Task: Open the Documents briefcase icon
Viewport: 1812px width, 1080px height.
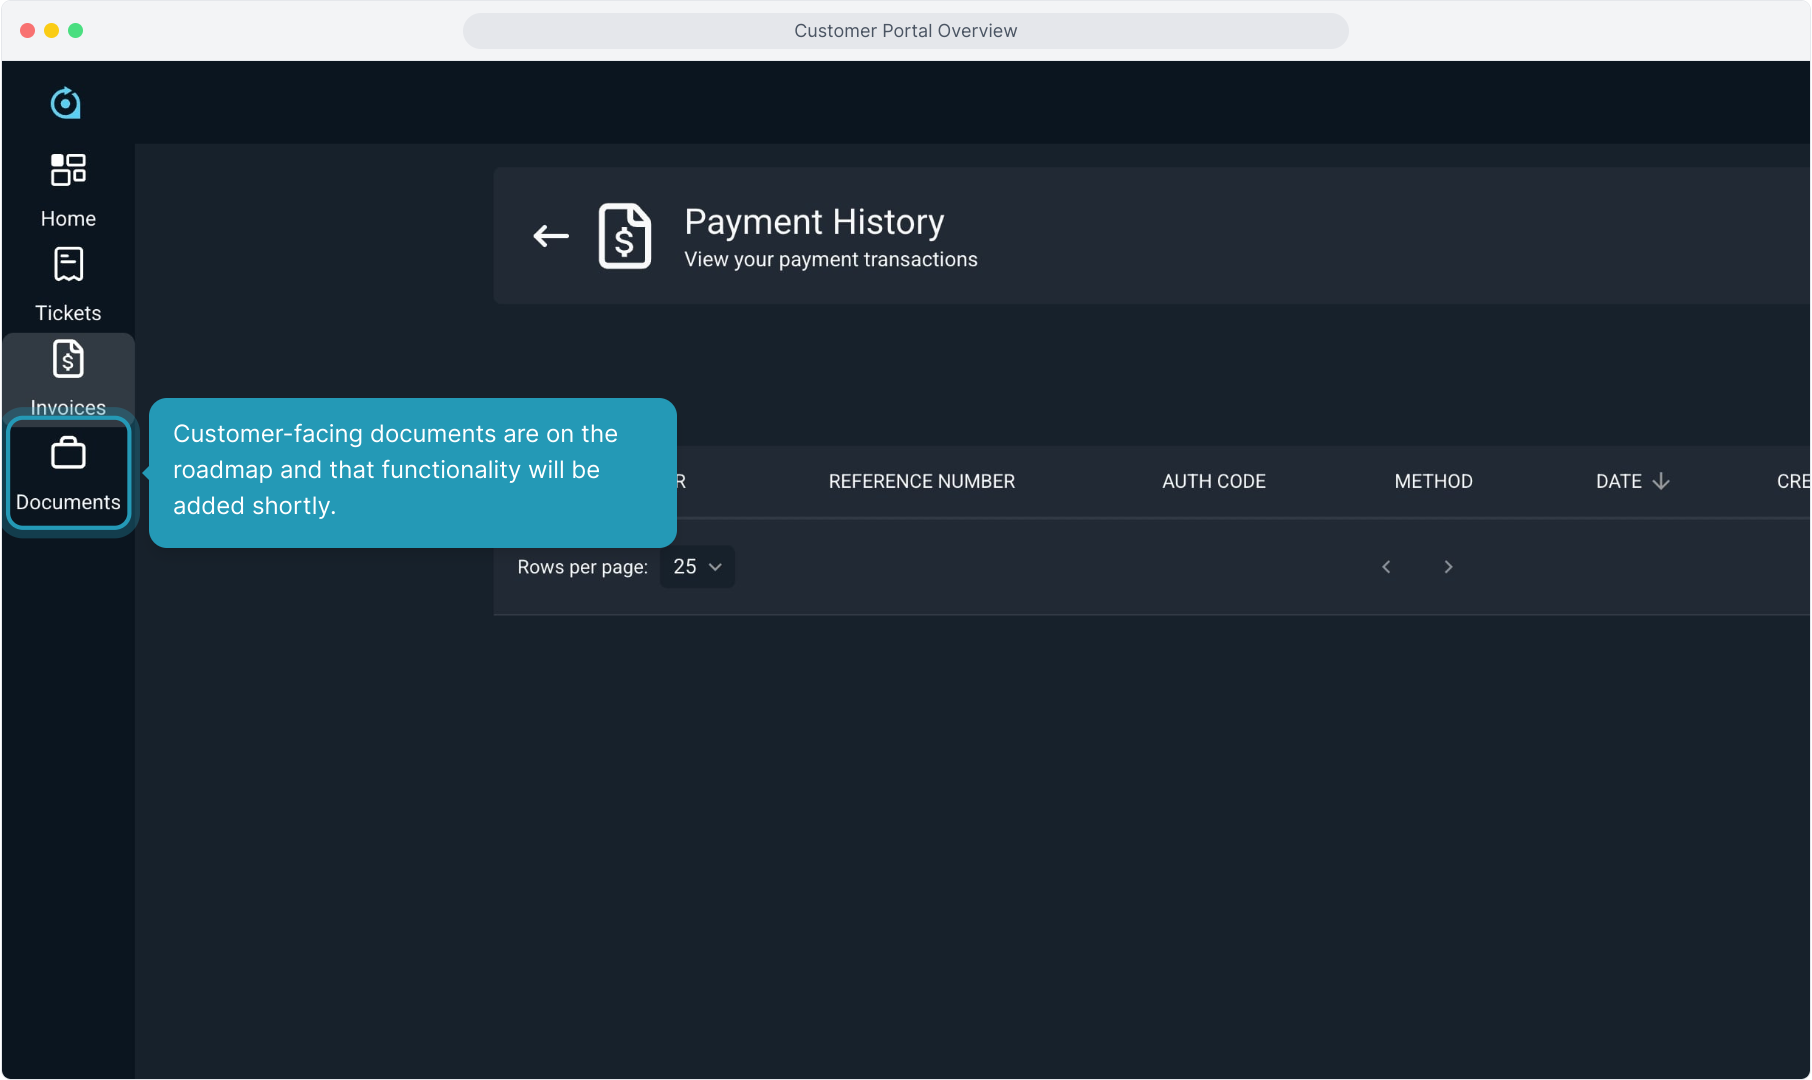Action: click(68, 454)
